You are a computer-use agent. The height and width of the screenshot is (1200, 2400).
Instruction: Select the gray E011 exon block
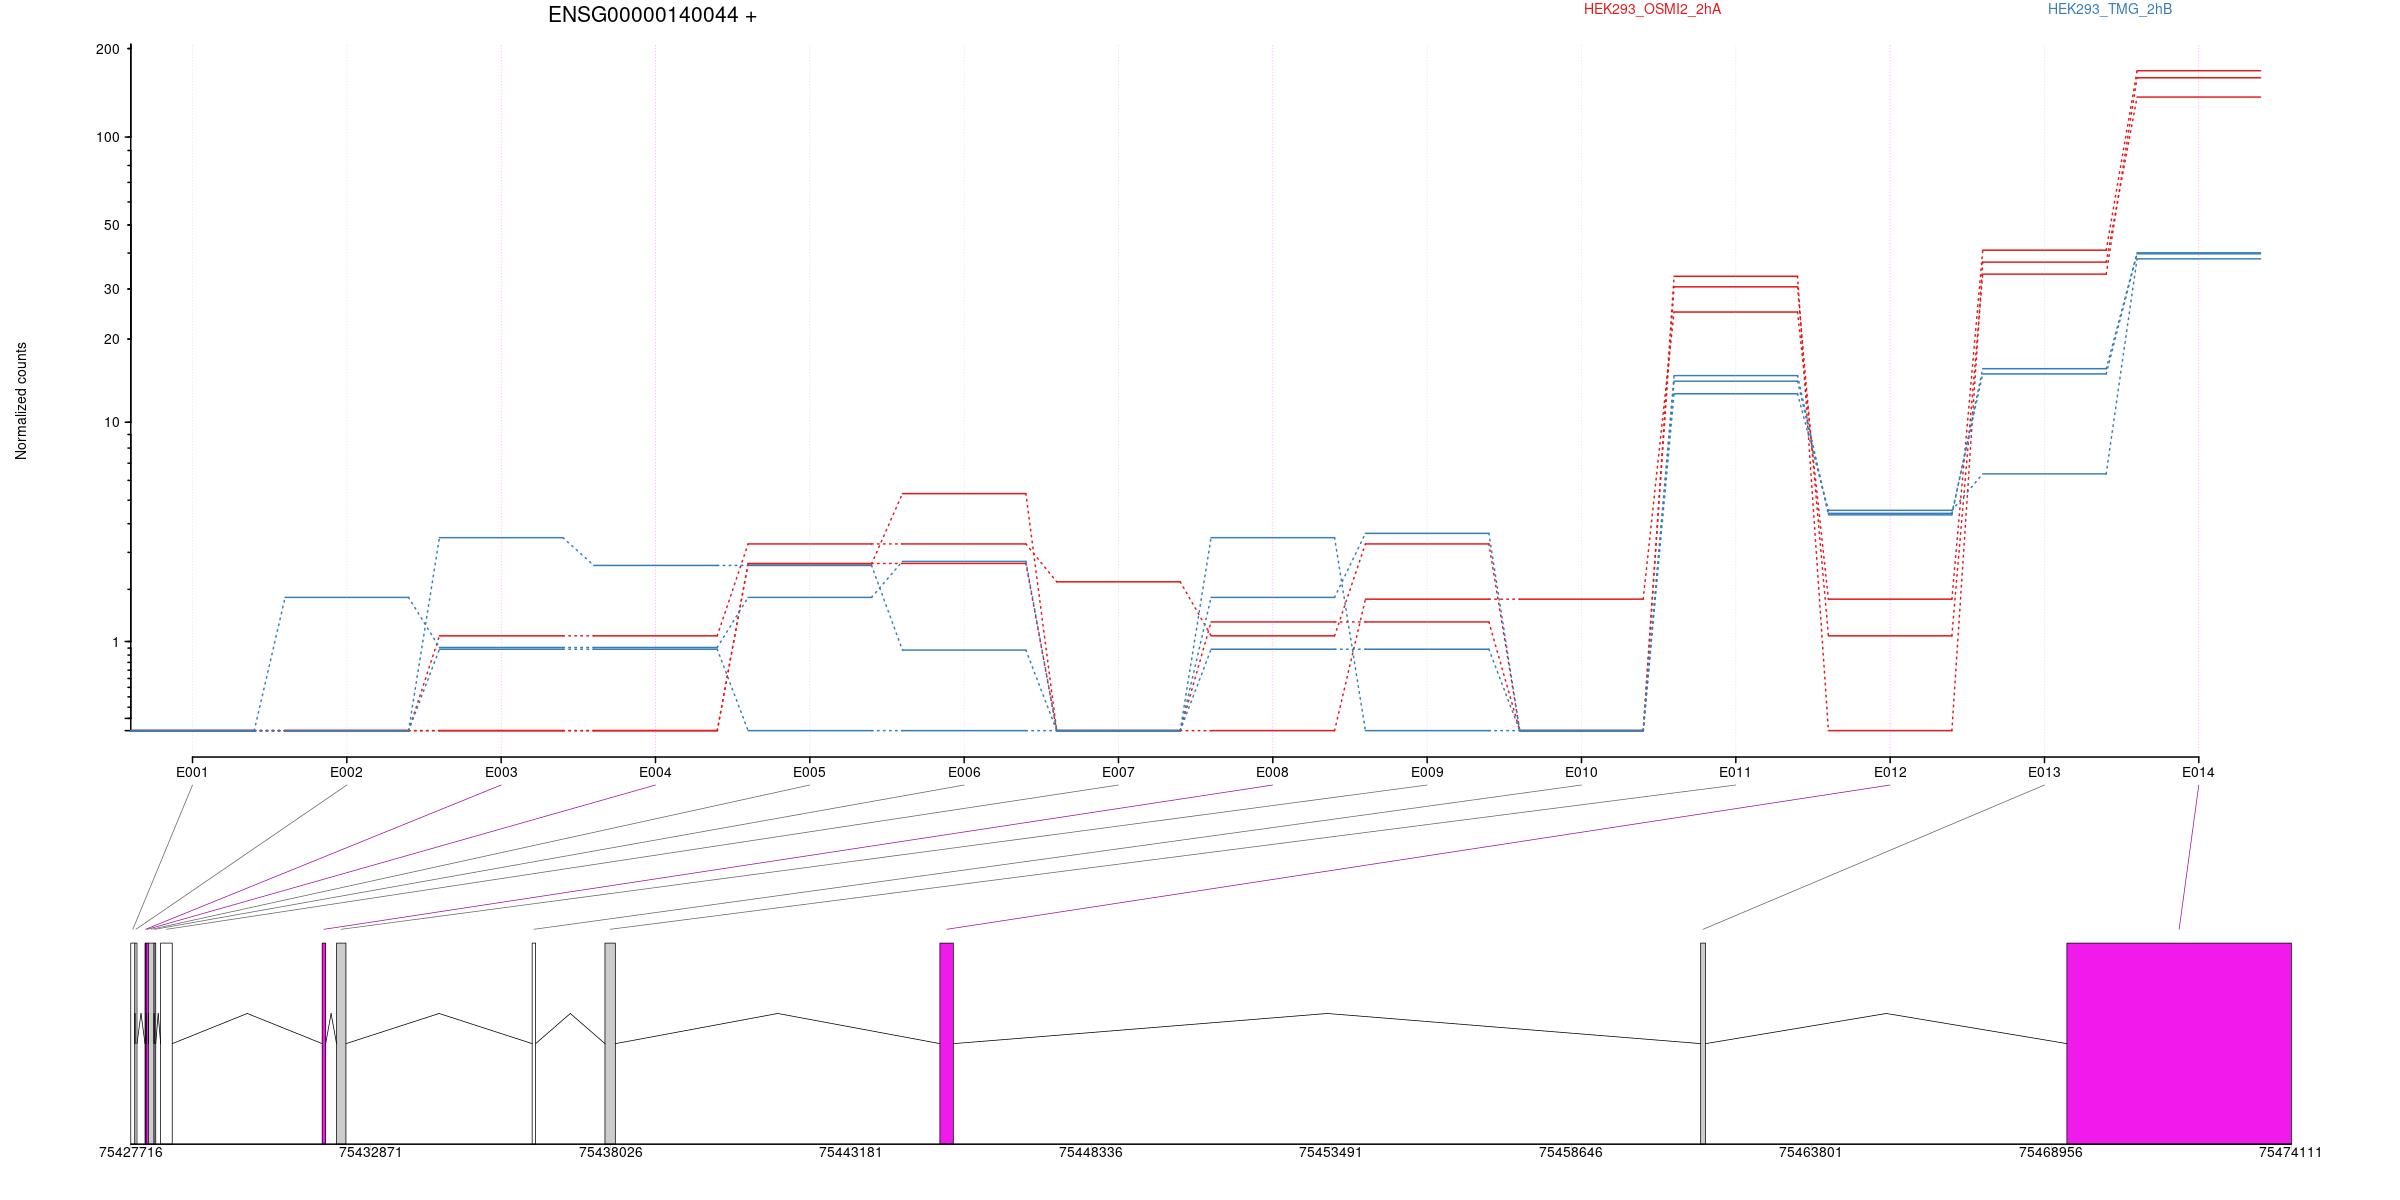coord(610,1043)
